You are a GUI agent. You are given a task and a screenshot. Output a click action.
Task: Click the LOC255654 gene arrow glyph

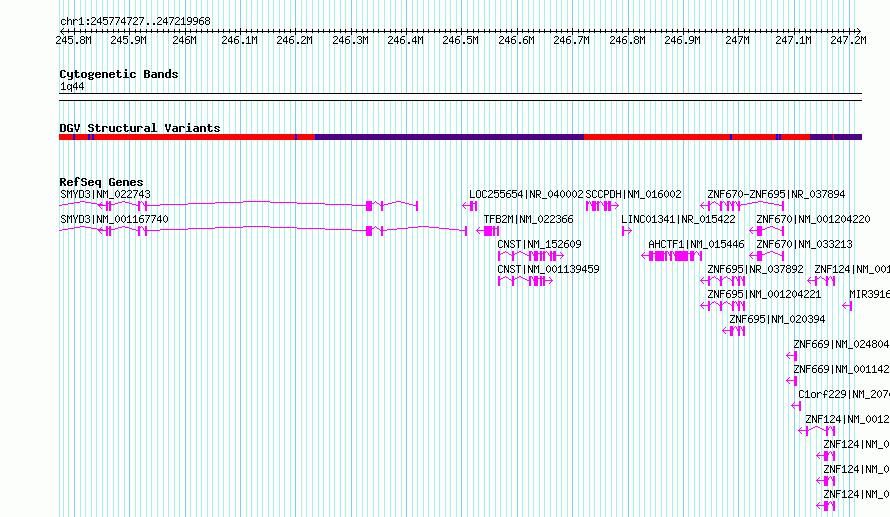[469, 206]
